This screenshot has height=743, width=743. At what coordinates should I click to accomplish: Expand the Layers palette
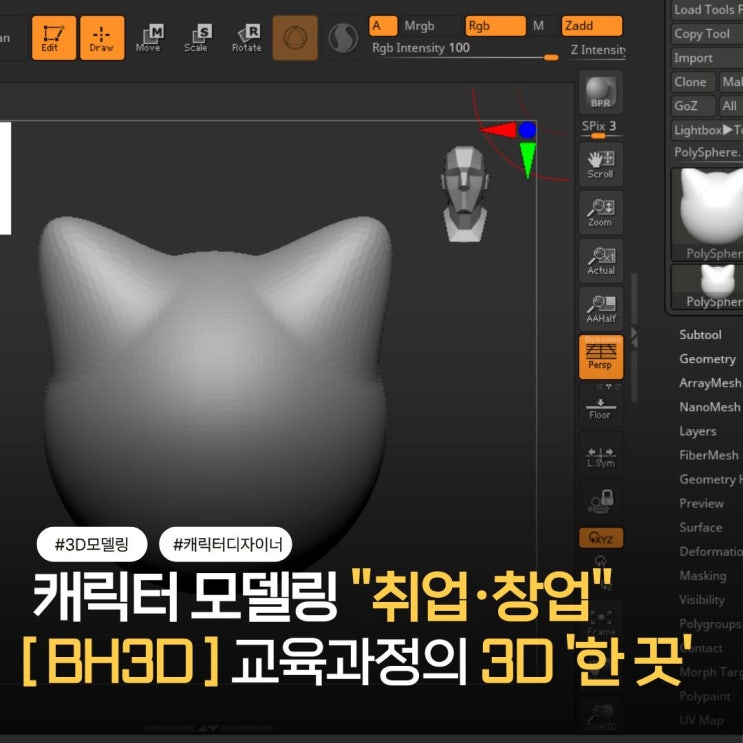(698, 431)
